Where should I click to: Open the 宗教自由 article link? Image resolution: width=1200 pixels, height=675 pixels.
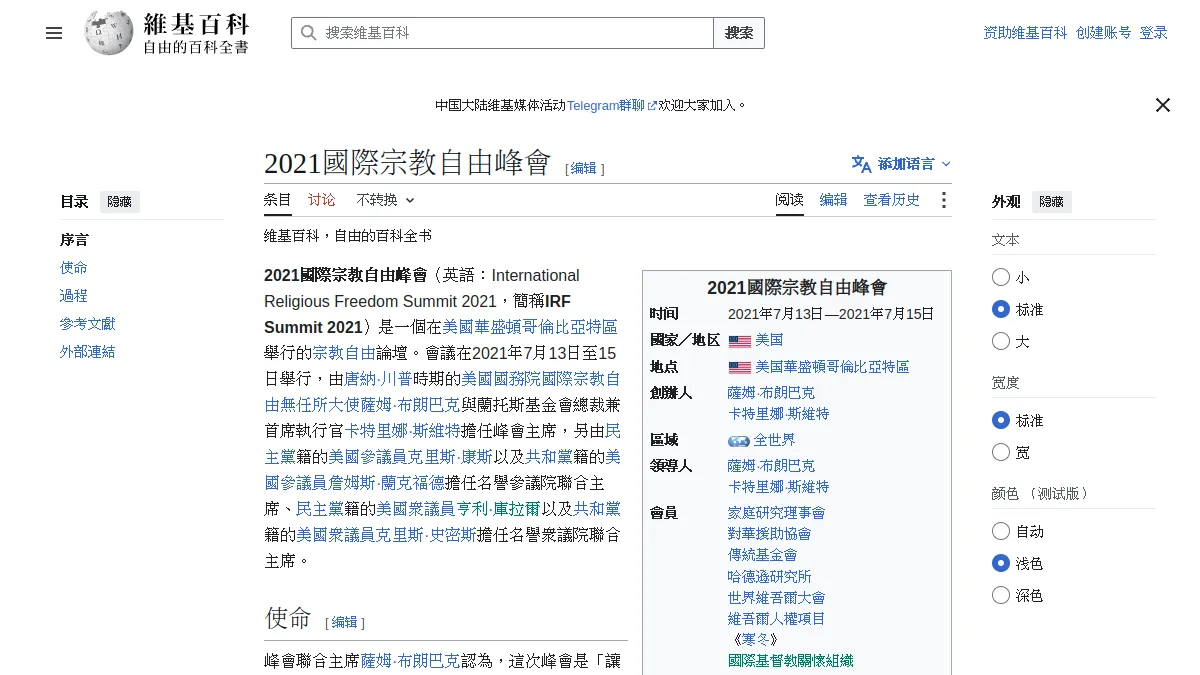[344, 353]
